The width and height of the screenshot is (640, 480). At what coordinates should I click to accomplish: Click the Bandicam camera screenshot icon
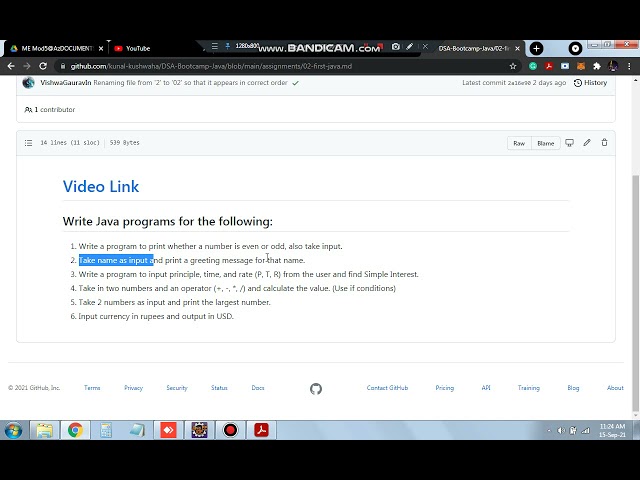pyautogui.click(x=396, y=47)
